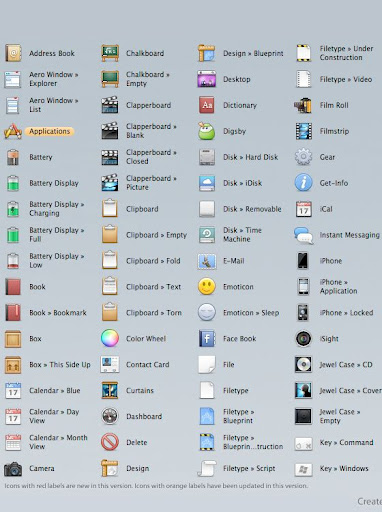Click the 'Filetype » Blueprint' label
This screenshot has width=382, height=512.
coord(239,416)
